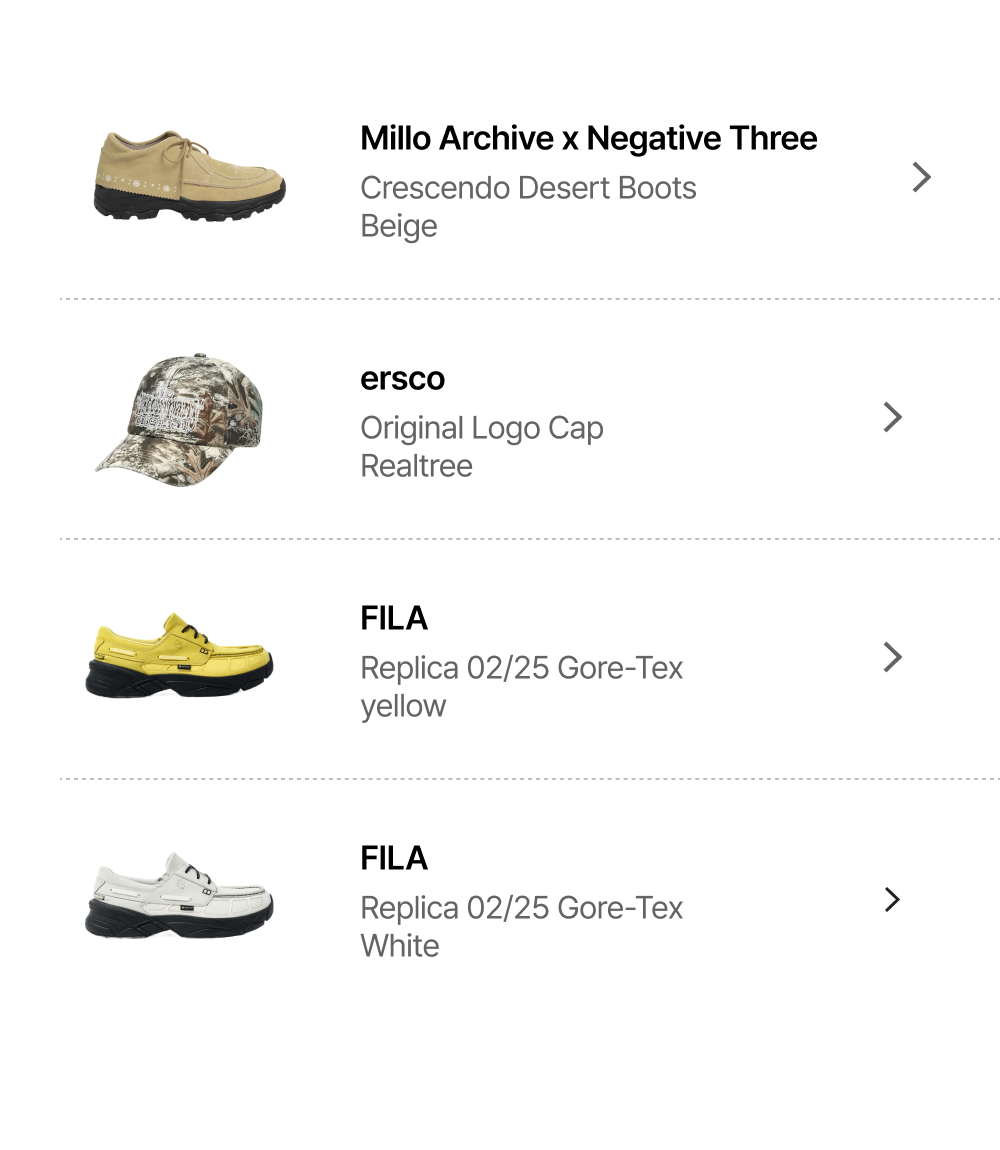The width and height of the screenshot is (1000, 1150).
Task: Open the beige Crescendo Desert Boots thumbnail
Action: pos(191,178)
